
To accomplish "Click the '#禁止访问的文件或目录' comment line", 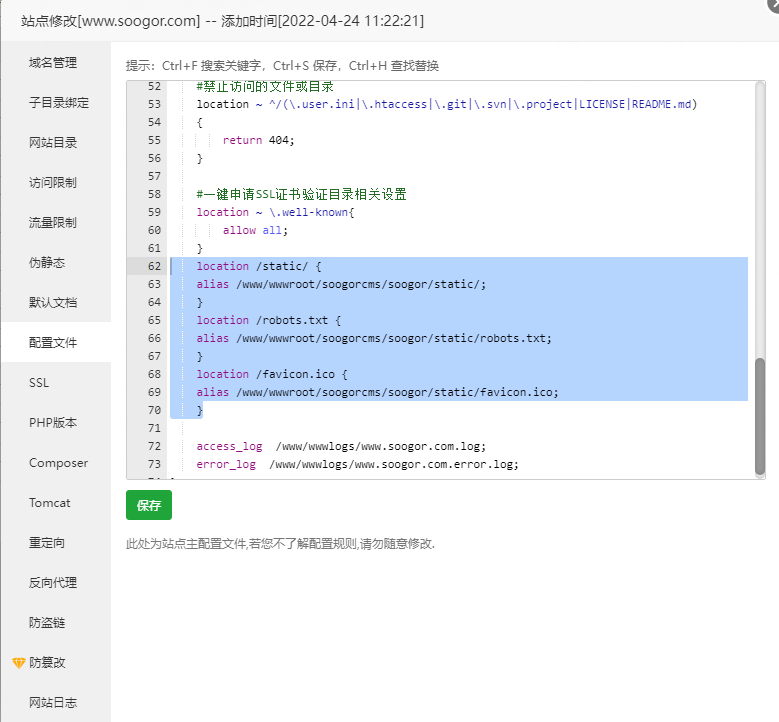I will (265, 86).
